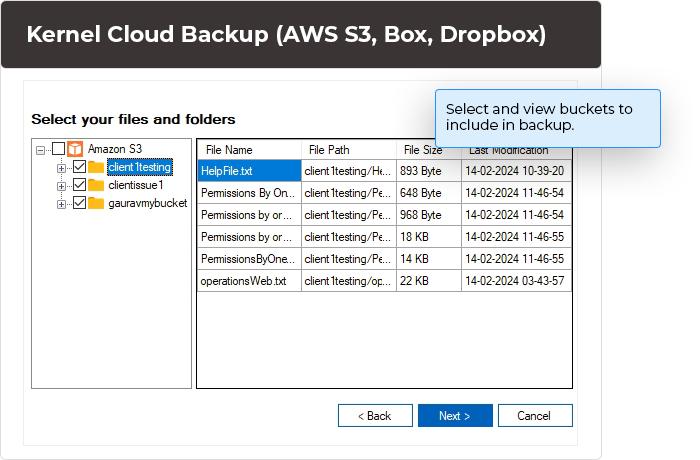The width and height of the screenshot is (700, 460).
Task: Select the HelpFile.txt row
Action: [248, 171]
